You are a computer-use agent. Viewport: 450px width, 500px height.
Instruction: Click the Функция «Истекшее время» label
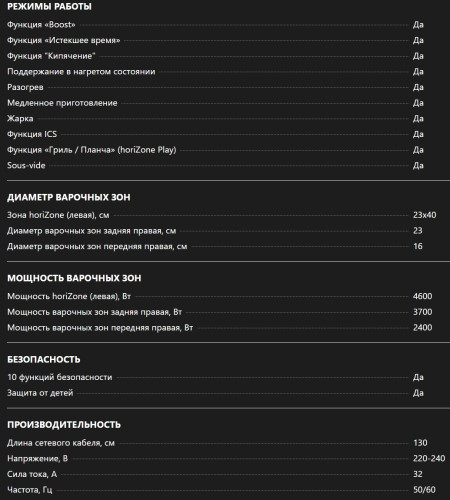click(64, 40)
